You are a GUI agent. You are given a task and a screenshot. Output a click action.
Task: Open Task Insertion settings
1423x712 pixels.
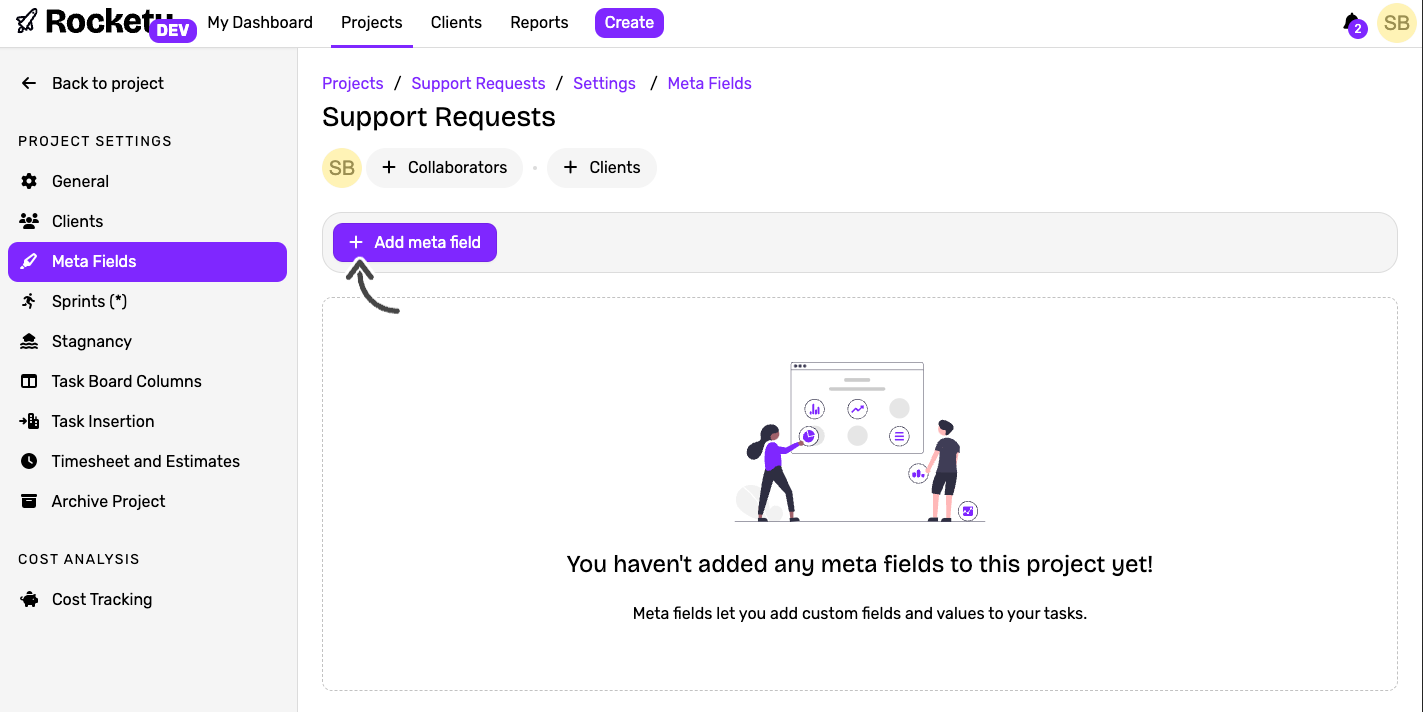(147, 421)
